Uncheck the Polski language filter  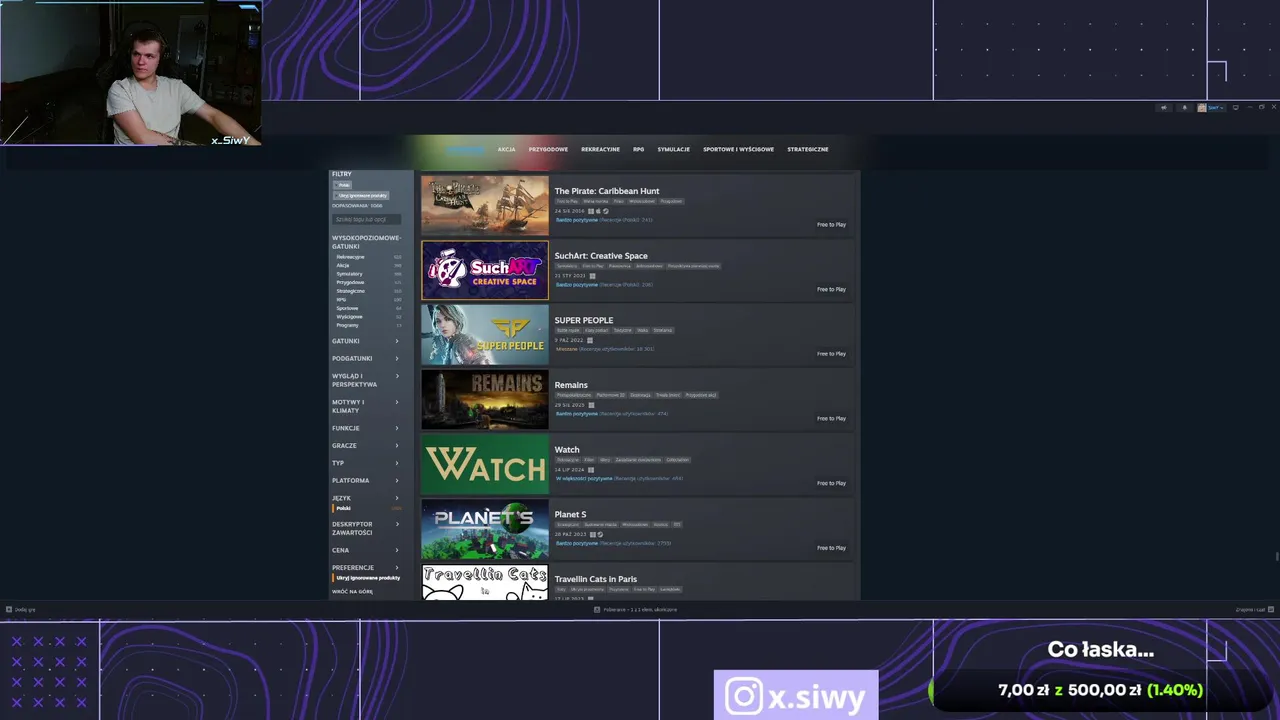[367, 508]
